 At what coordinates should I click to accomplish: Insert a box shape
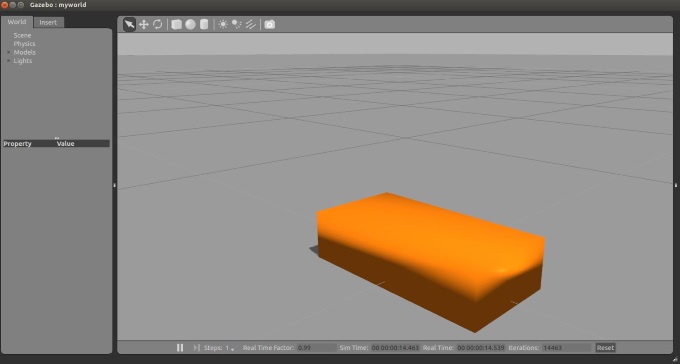click(177, 24)
